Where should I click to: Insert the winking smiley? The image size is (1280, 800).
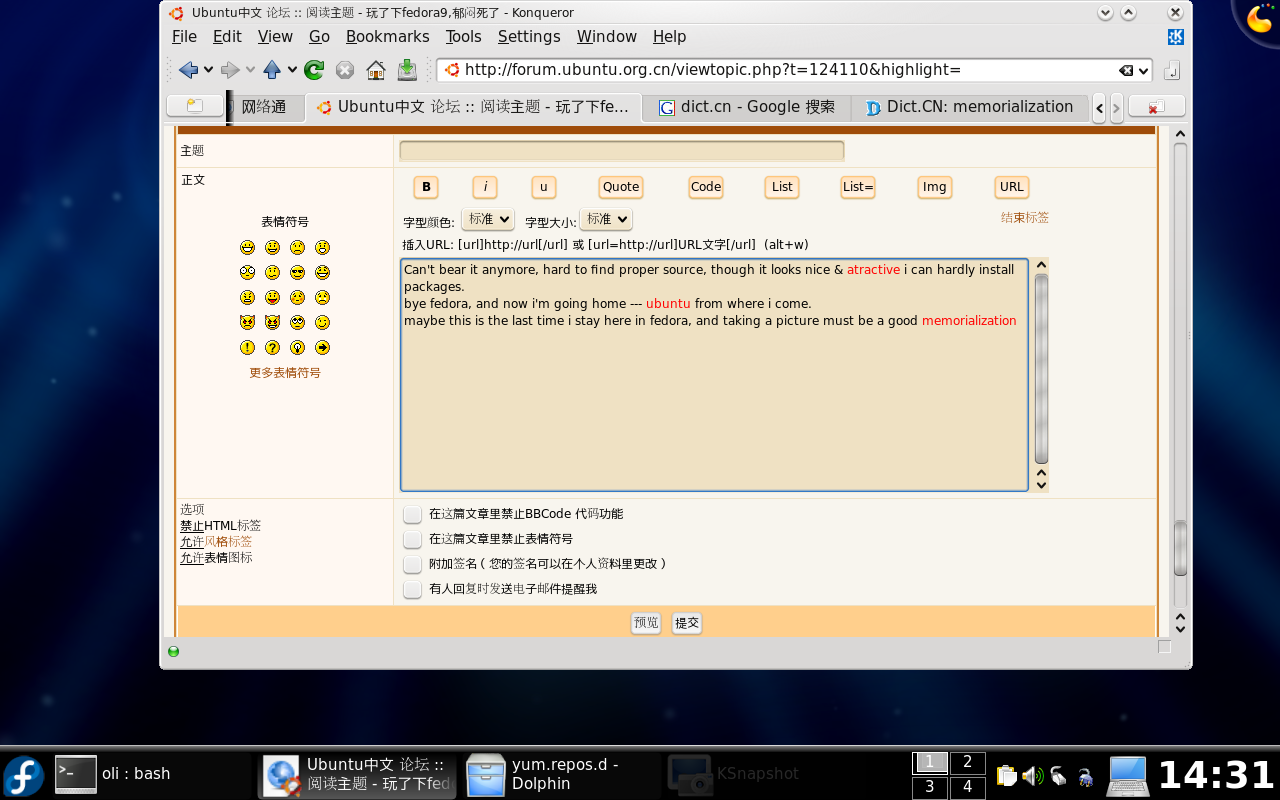click(322, 322)
